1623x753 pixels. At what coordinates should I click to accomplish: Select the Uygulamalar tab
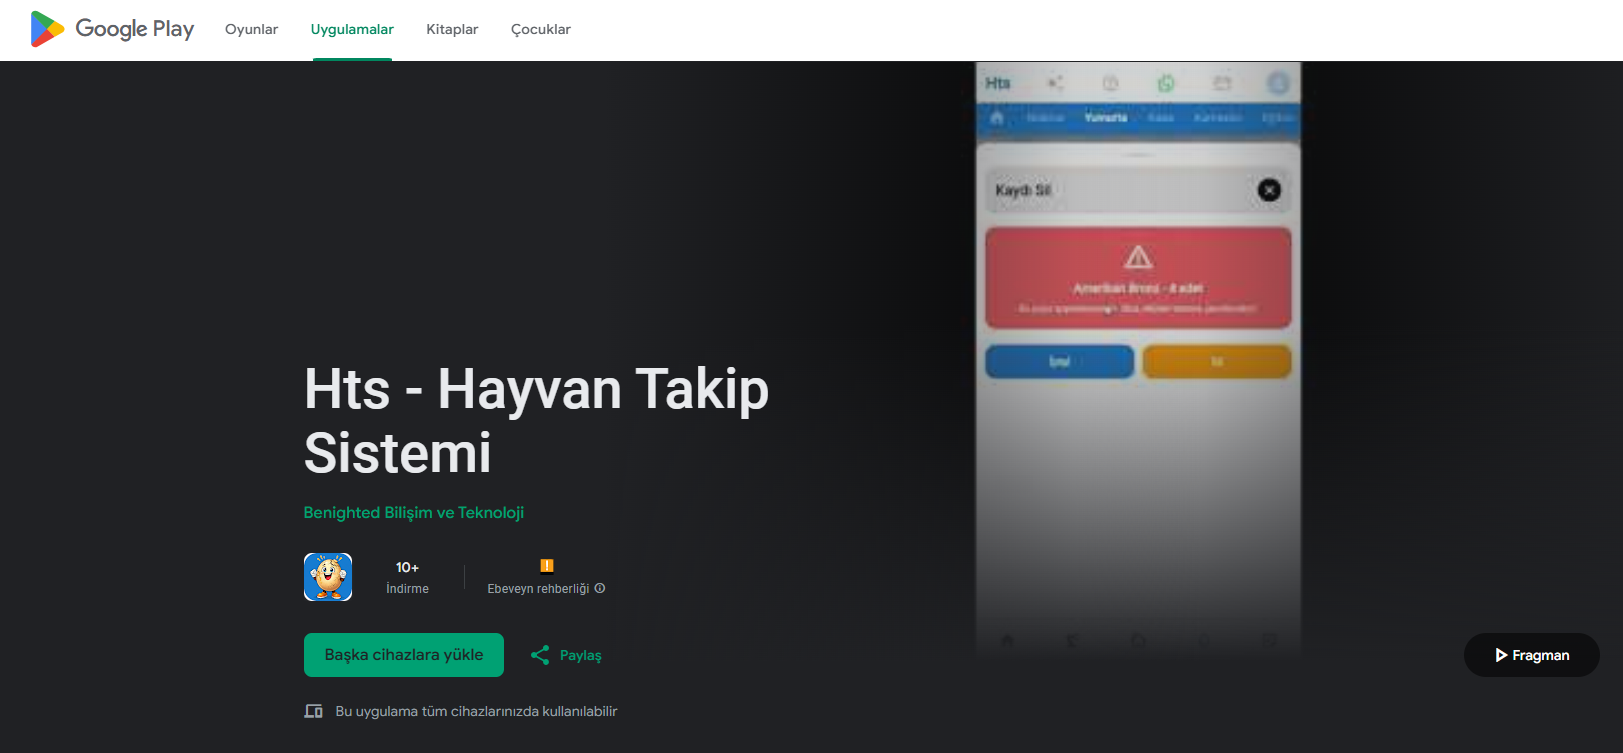click(352, 29)
